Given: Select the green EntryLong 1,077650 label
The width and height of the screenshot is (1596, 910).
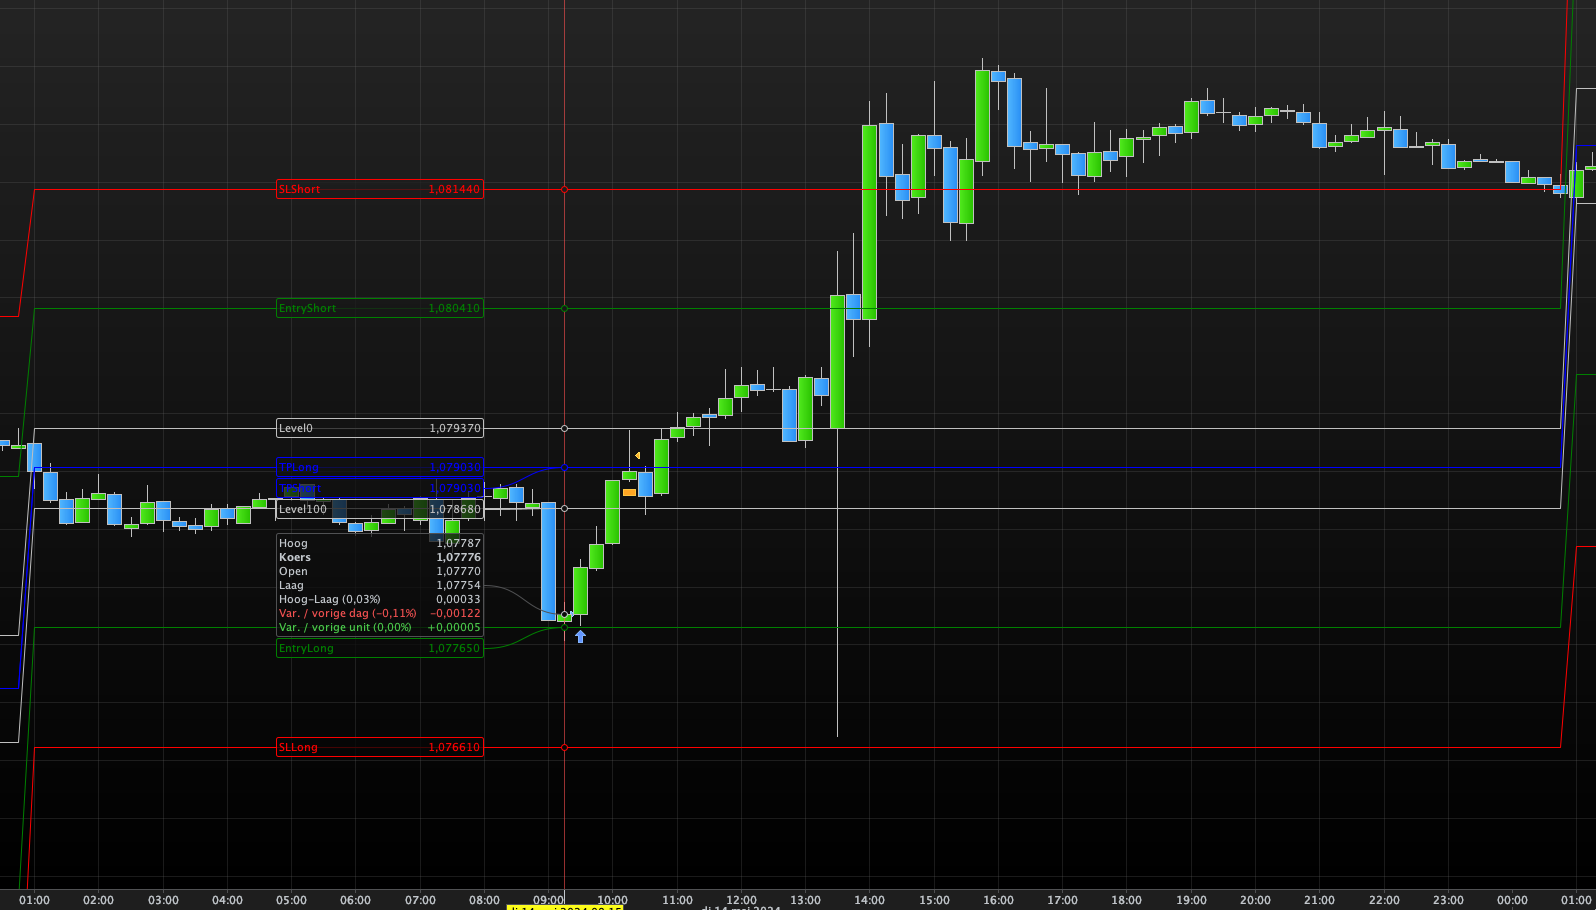Looking at the screenshot, I should tap(380, 648).
